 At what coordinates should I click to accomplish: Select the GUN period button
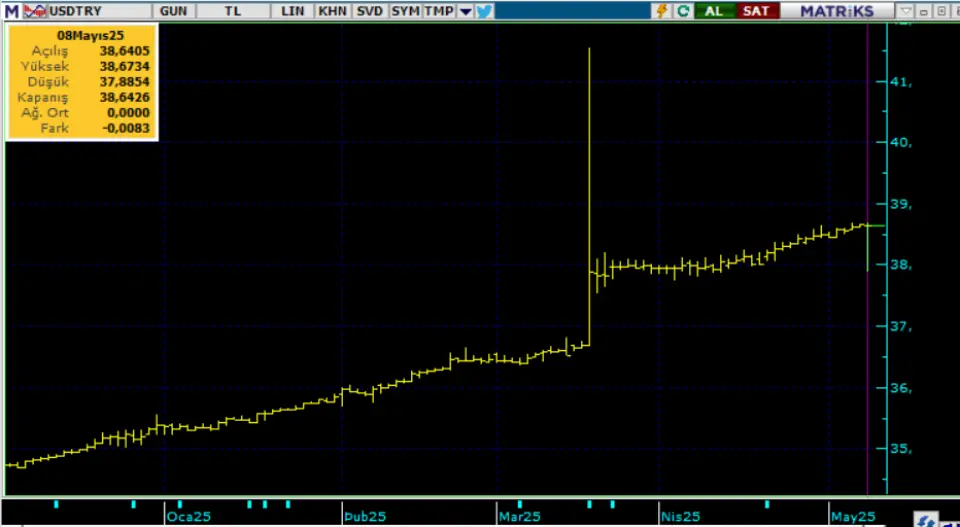(174, 11)
